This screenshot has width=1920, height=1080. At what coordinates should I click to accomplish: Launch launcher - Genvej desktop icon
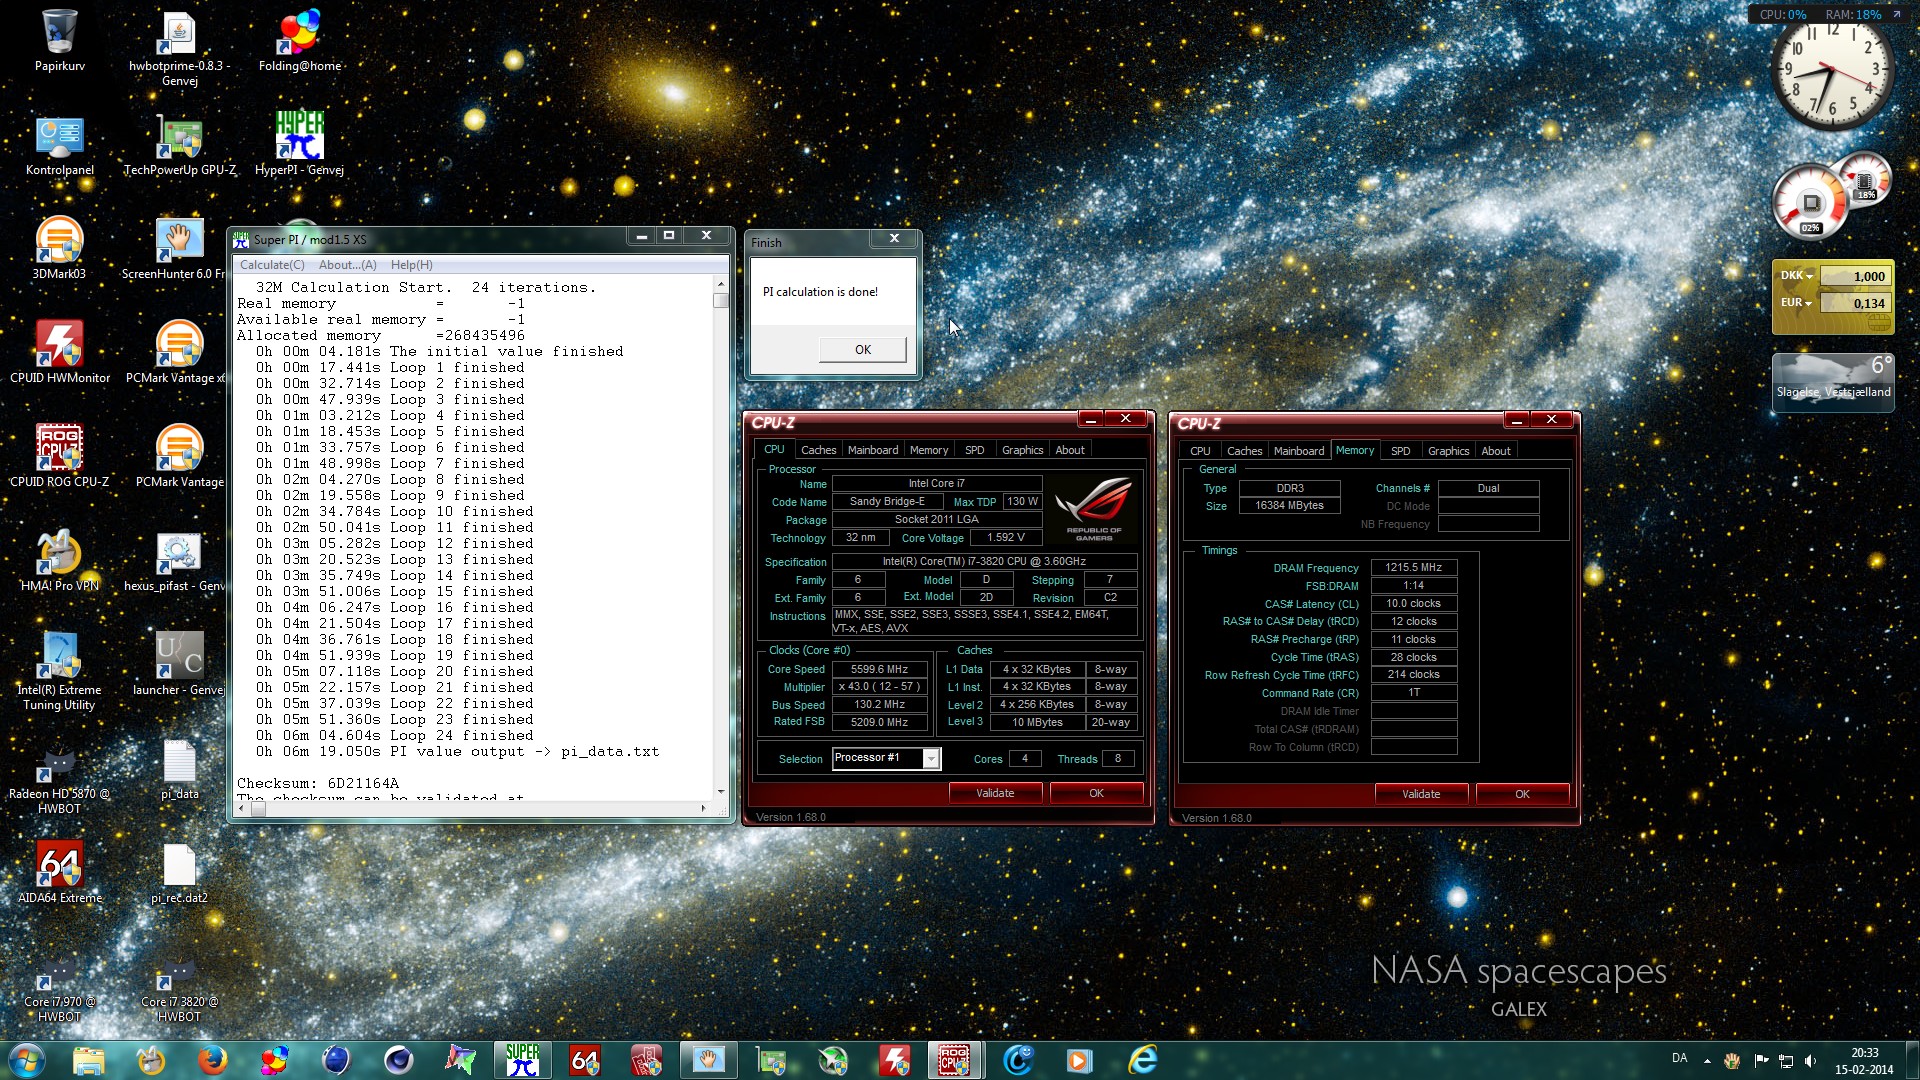click(x=179, y=665)
